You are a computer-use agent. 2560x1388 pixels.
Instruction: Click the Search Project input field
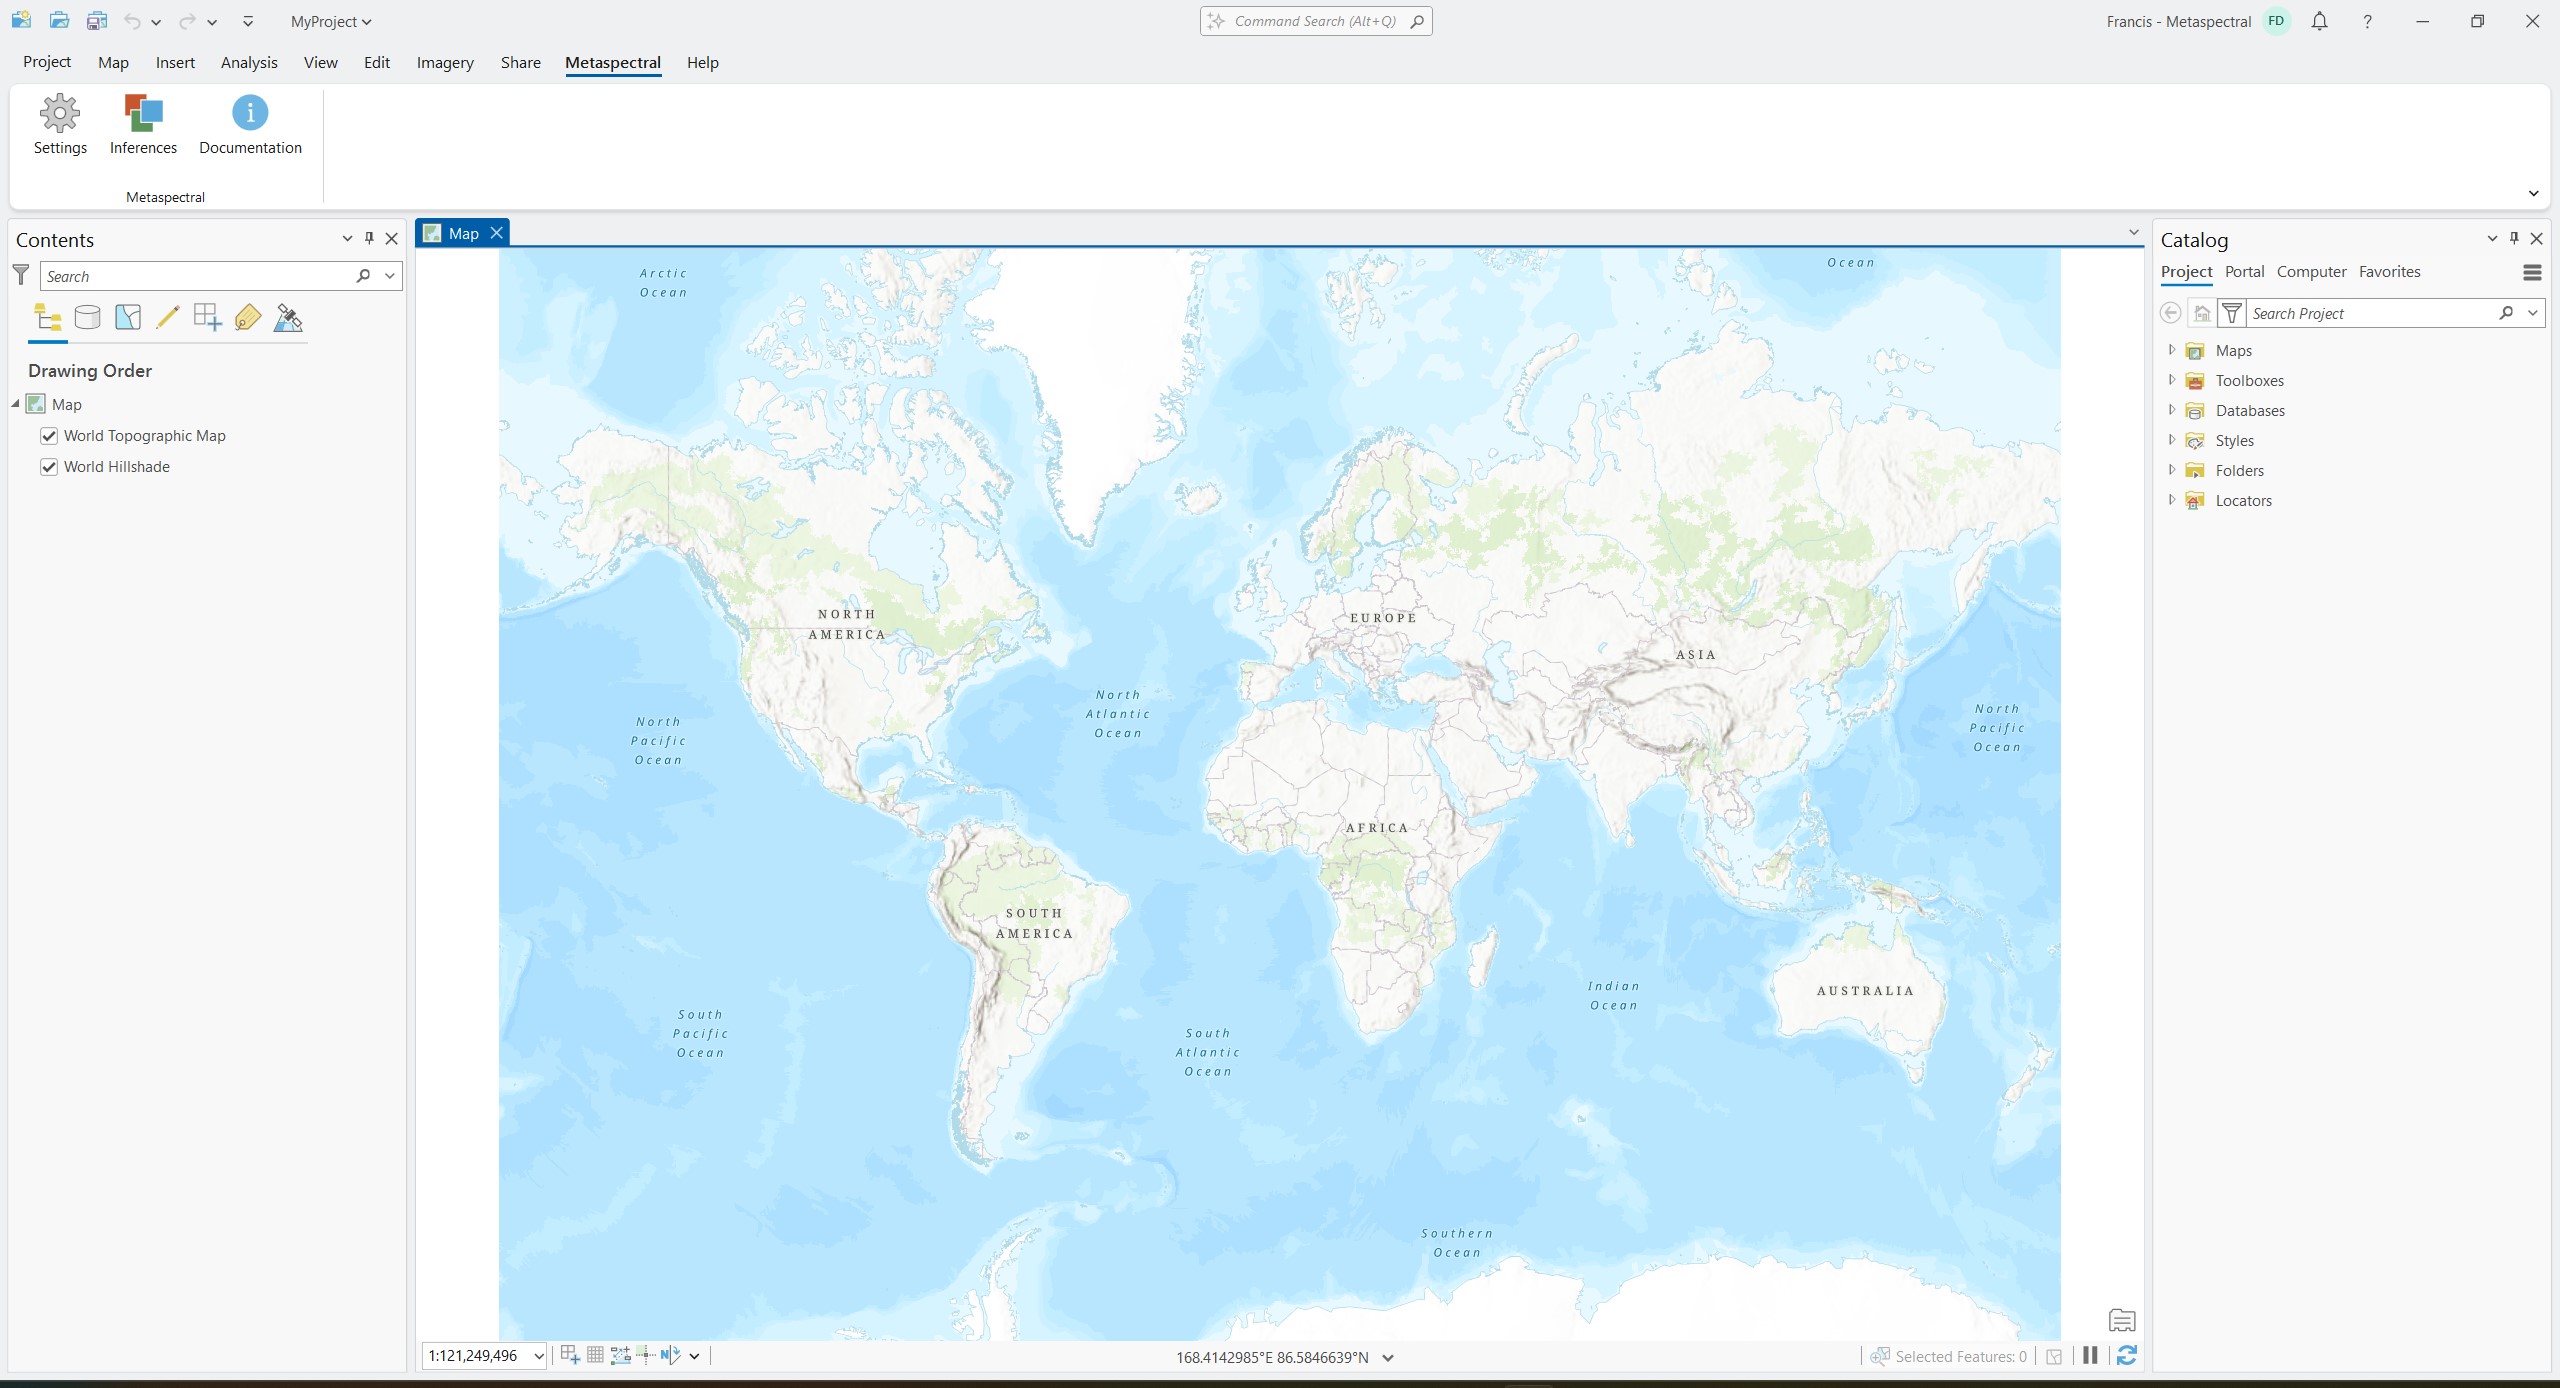[x=2370, y=314]
